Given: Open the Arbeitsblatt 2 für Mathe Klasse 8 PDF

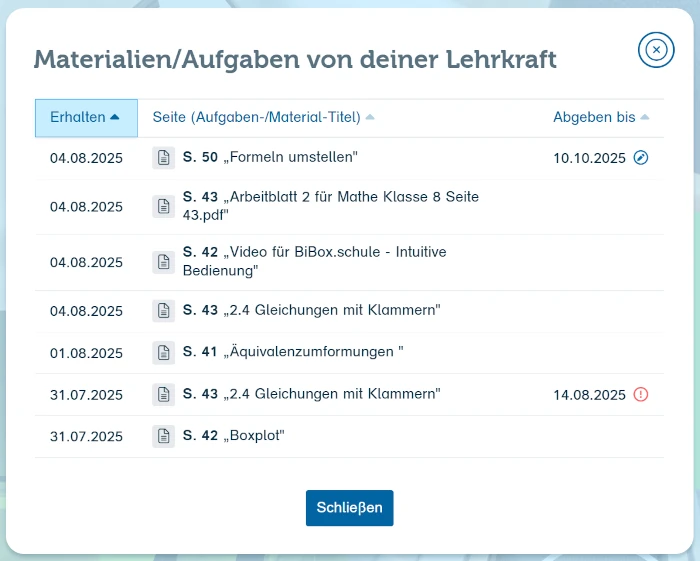Looking at the screenshot, I should click(330, 207).
